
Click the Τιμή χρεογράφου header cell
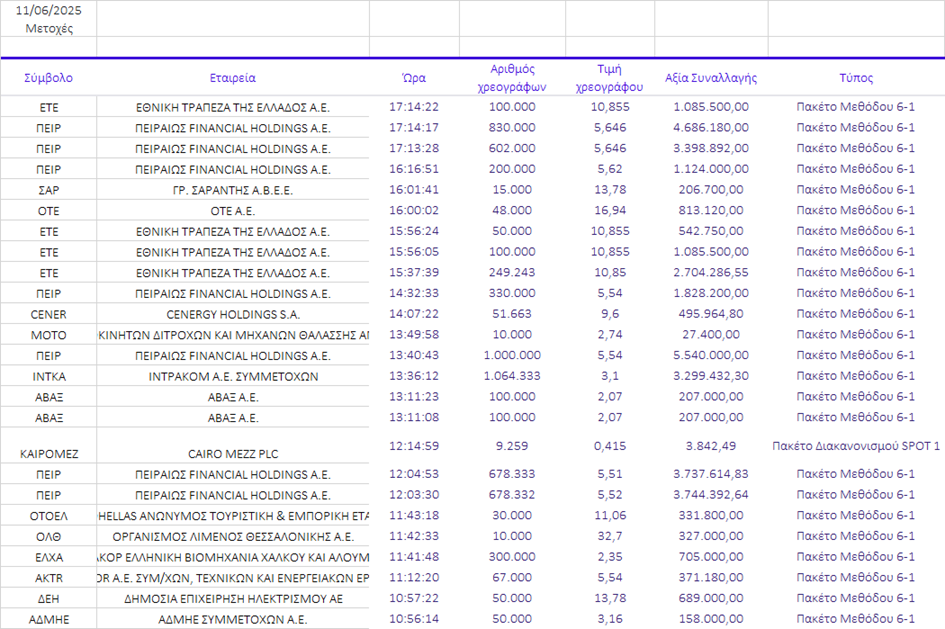609,78
